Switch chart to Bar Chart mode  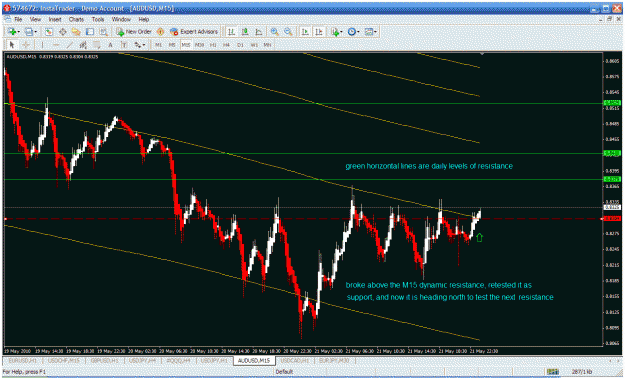231,32
